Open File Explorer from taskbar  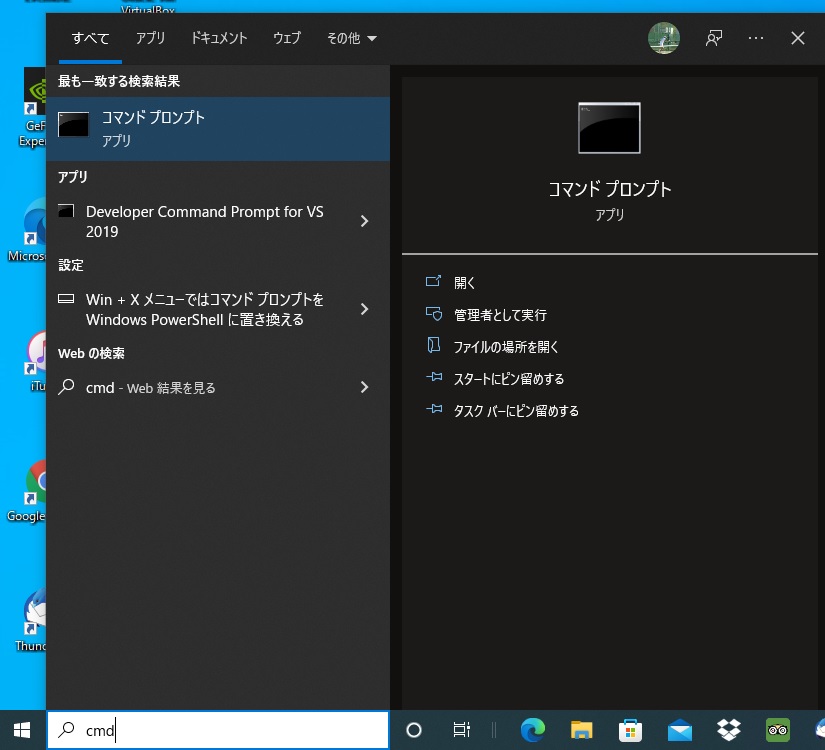coord(581,730)
